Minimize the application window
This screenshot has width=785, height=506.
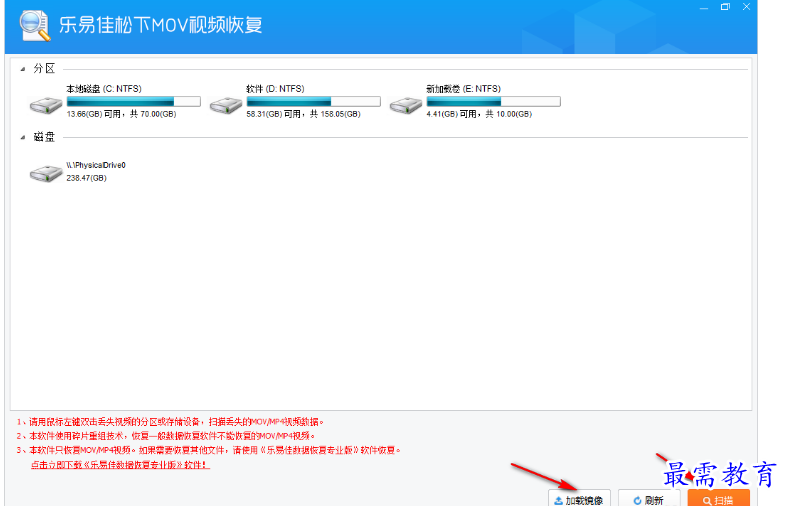[x=704, y=8]
